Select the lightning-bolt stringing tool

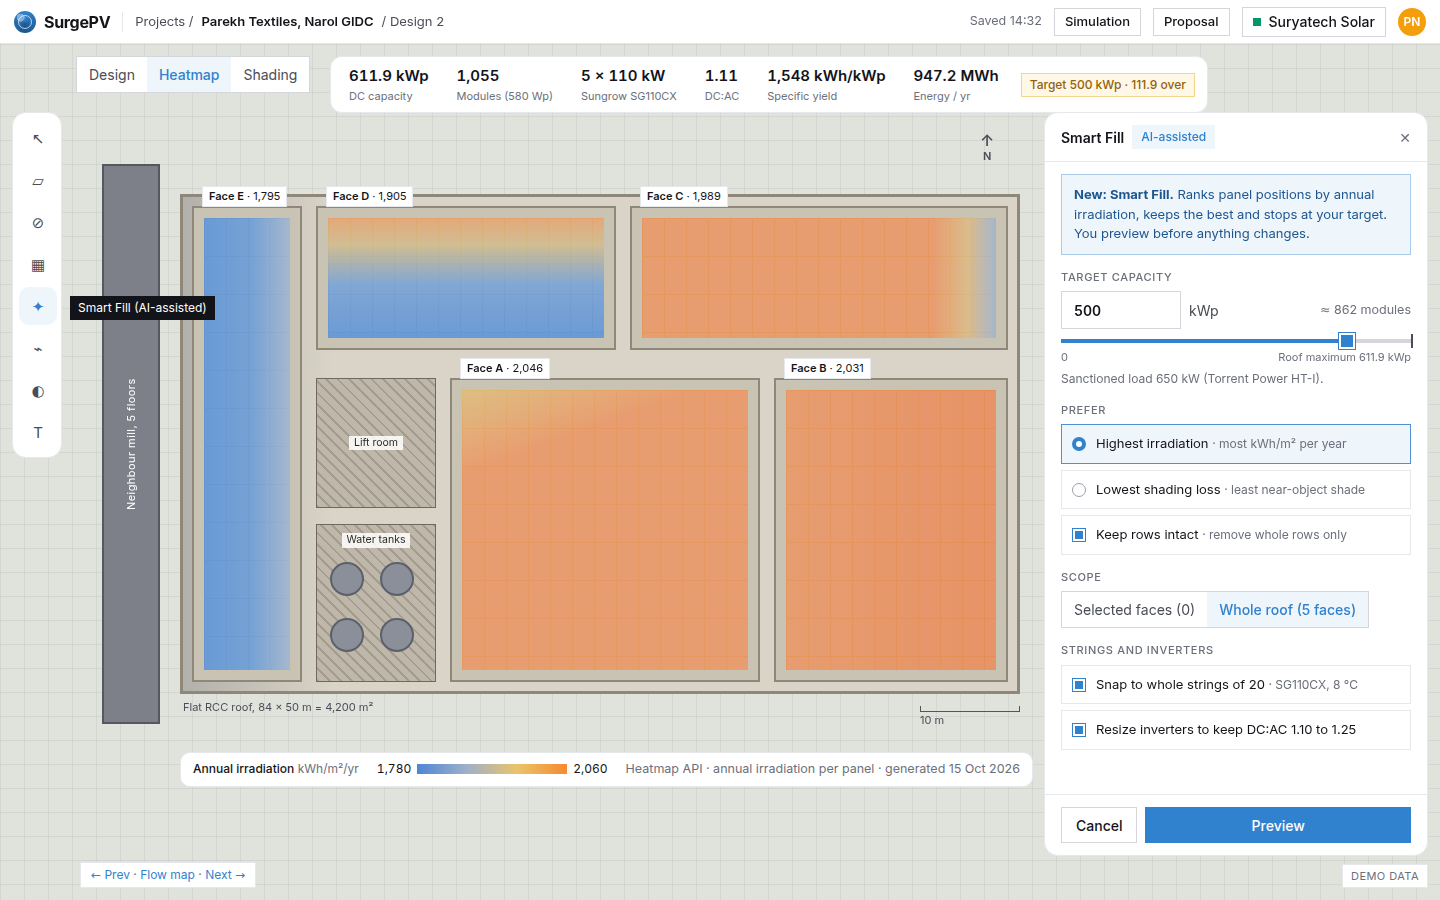click(x=38, y=349)
